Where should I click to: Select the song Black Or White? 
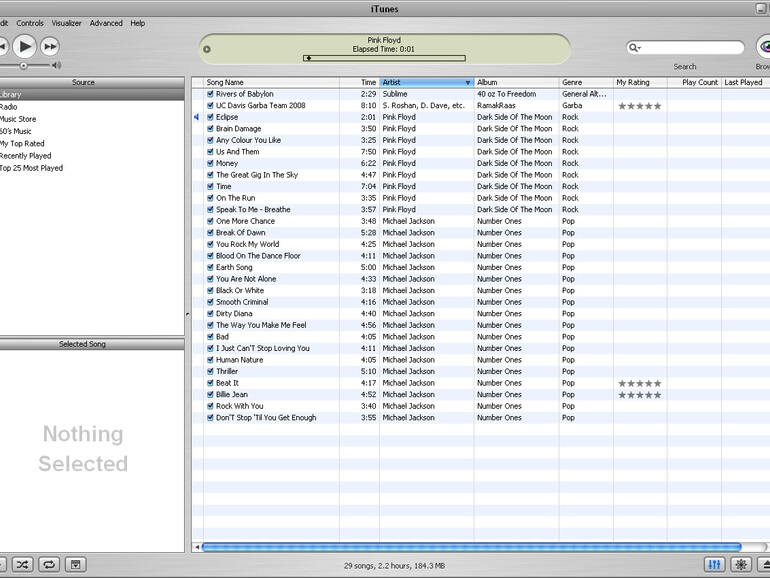(x=240, y=290)
